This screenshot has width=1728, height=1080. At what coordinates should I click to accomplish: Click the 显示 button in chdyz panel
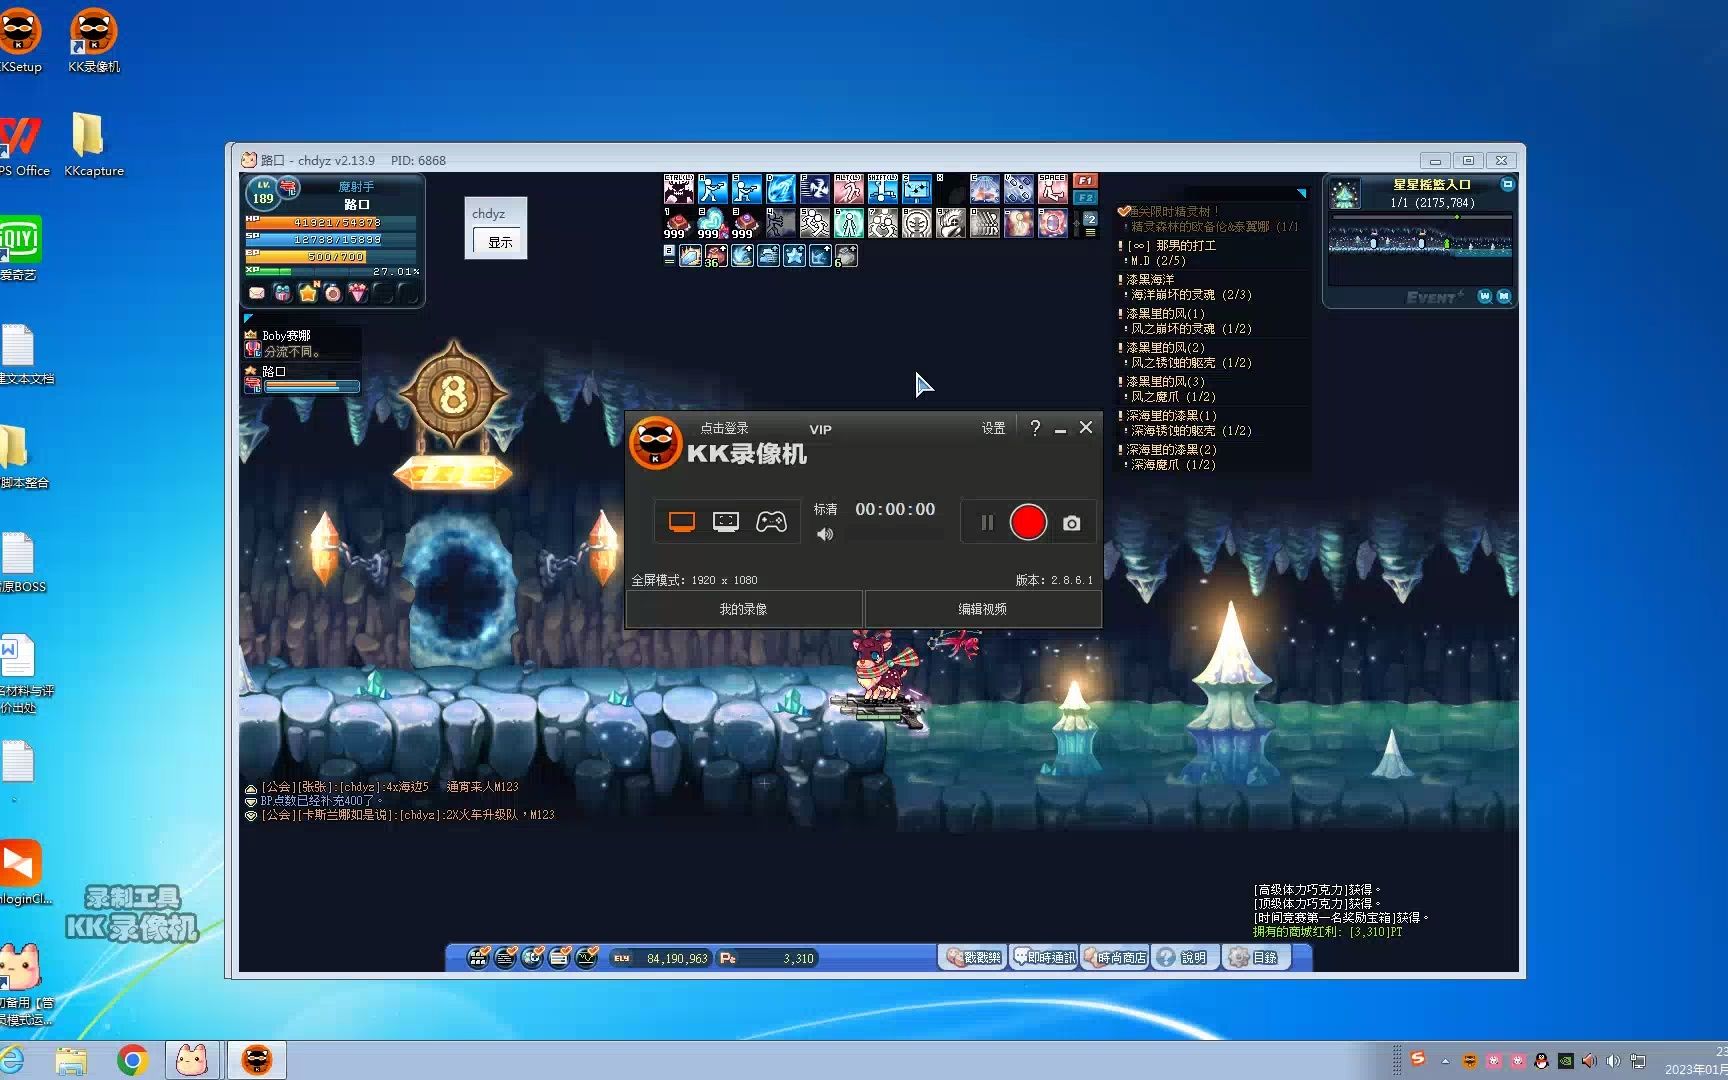[x=500, y=242]
